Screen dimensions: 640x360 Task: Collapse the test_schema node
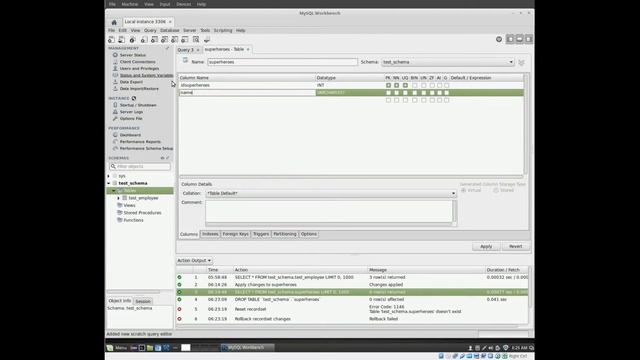[x=109, y=183]
